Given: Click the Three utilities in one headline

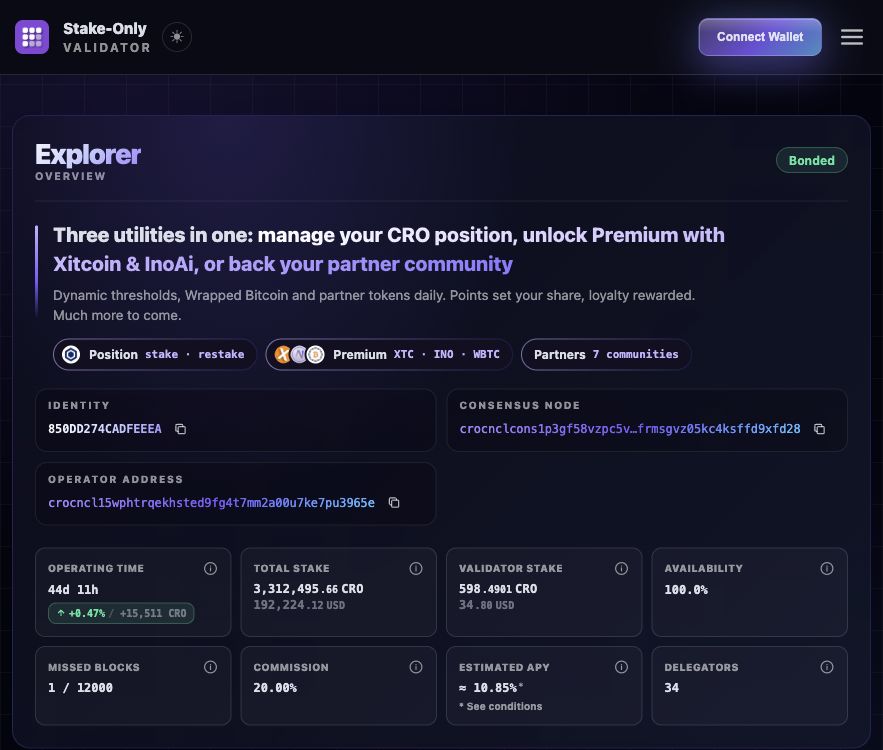Looking at the screenshot, I should 389,249.
